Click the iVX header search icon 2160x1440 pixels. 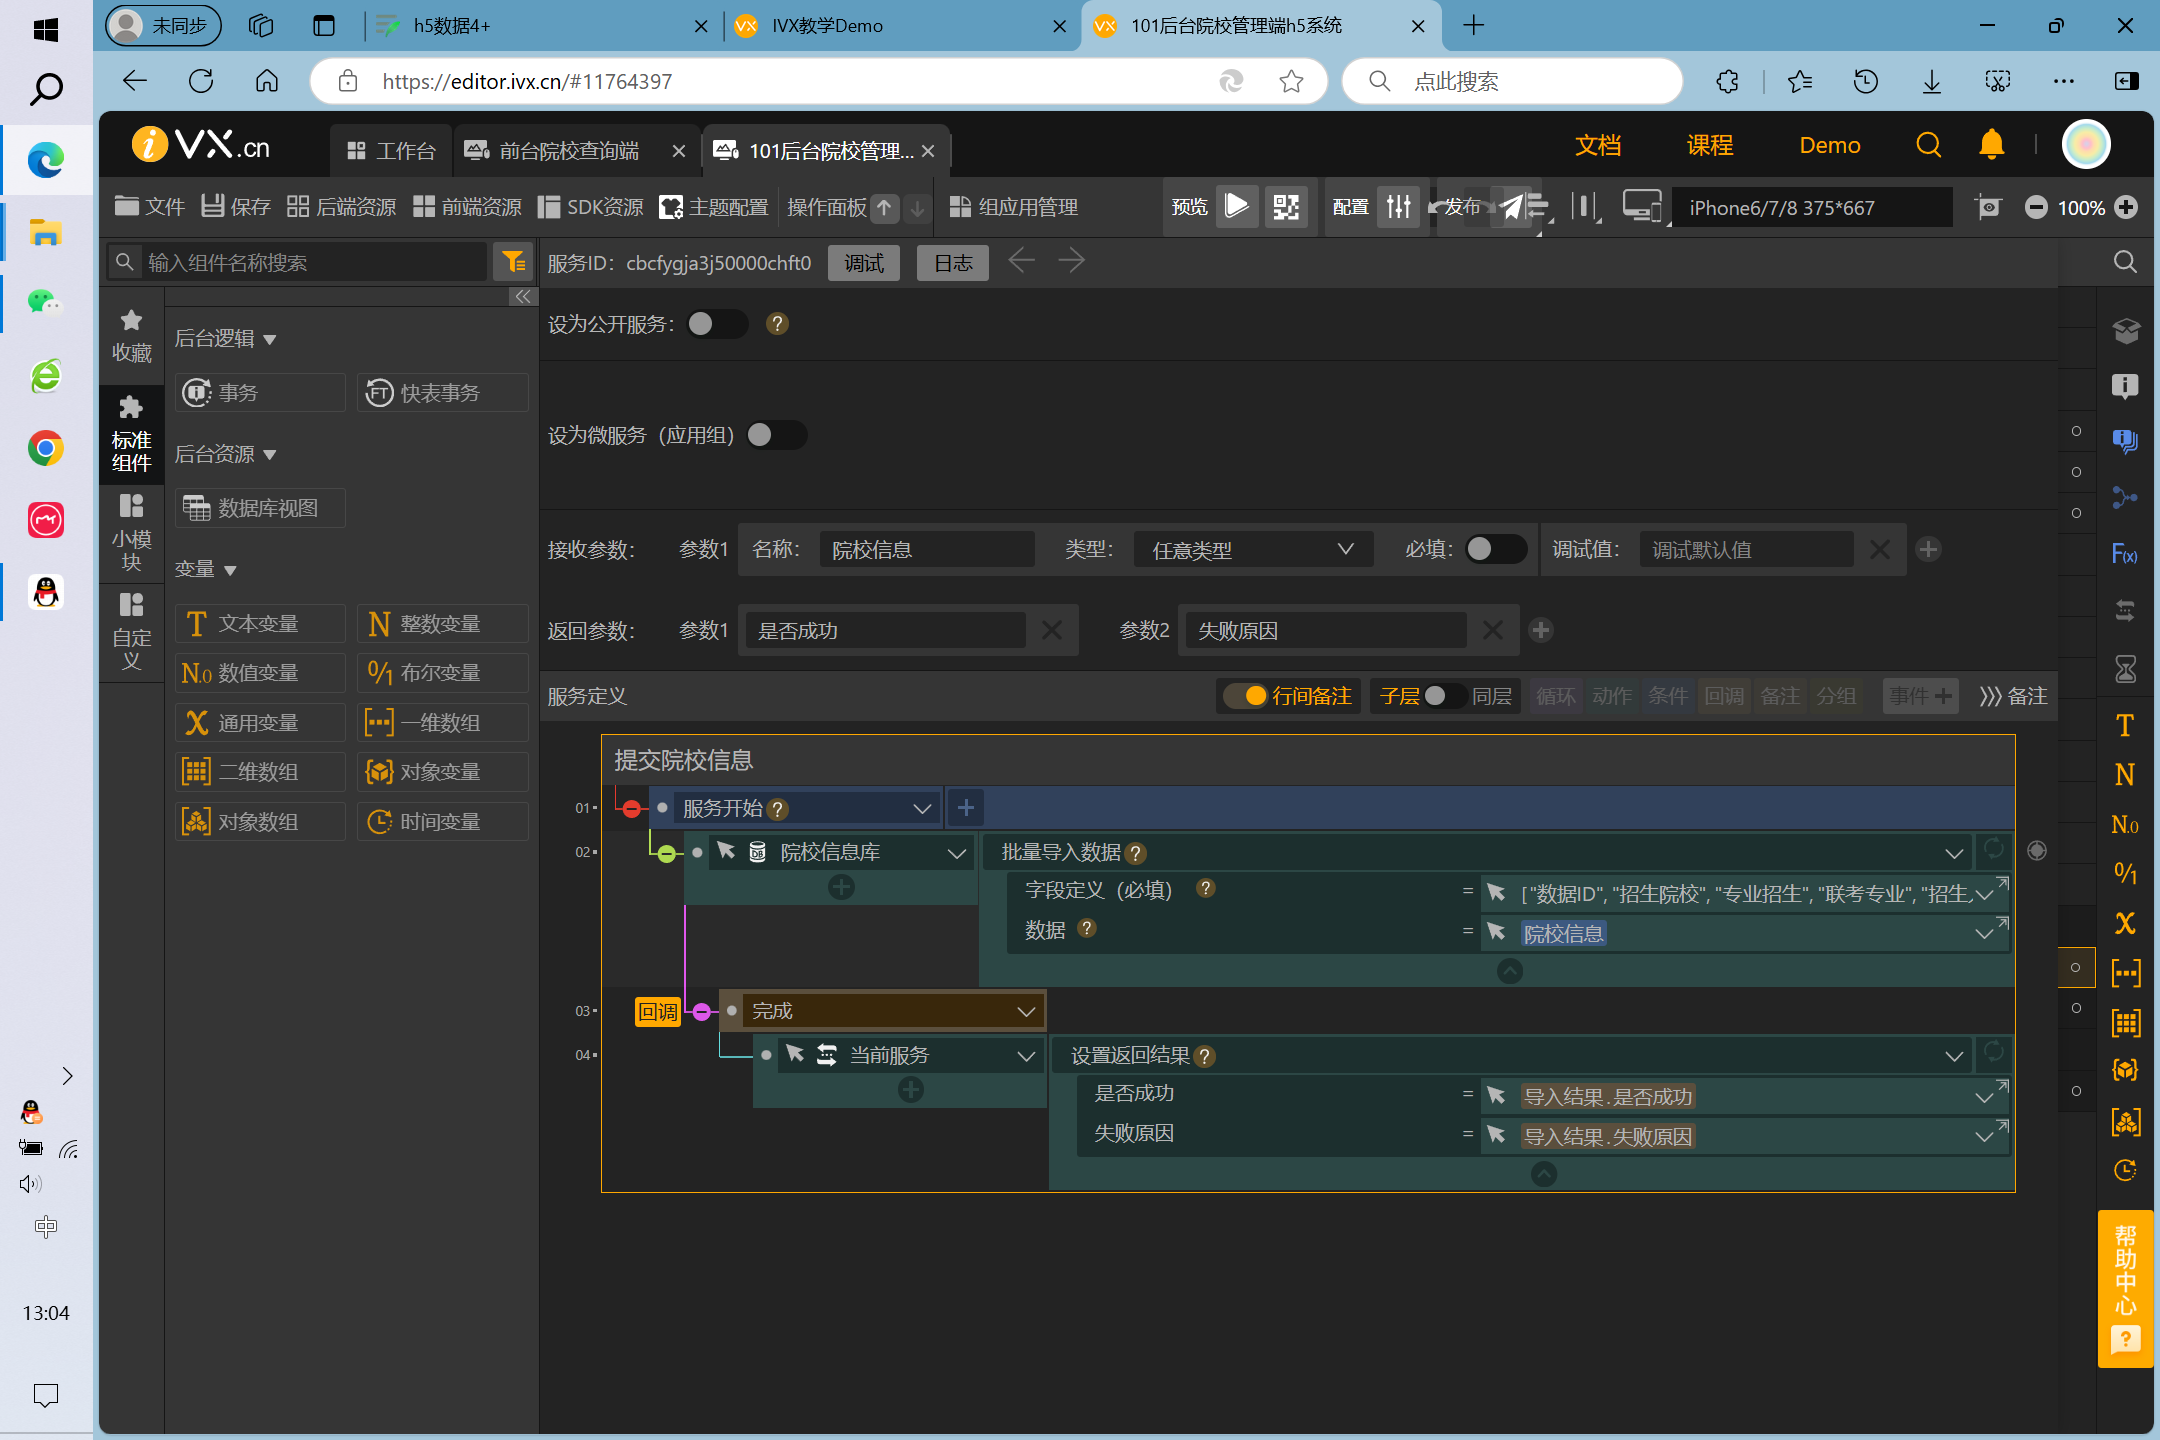[x=1928, y=146]
